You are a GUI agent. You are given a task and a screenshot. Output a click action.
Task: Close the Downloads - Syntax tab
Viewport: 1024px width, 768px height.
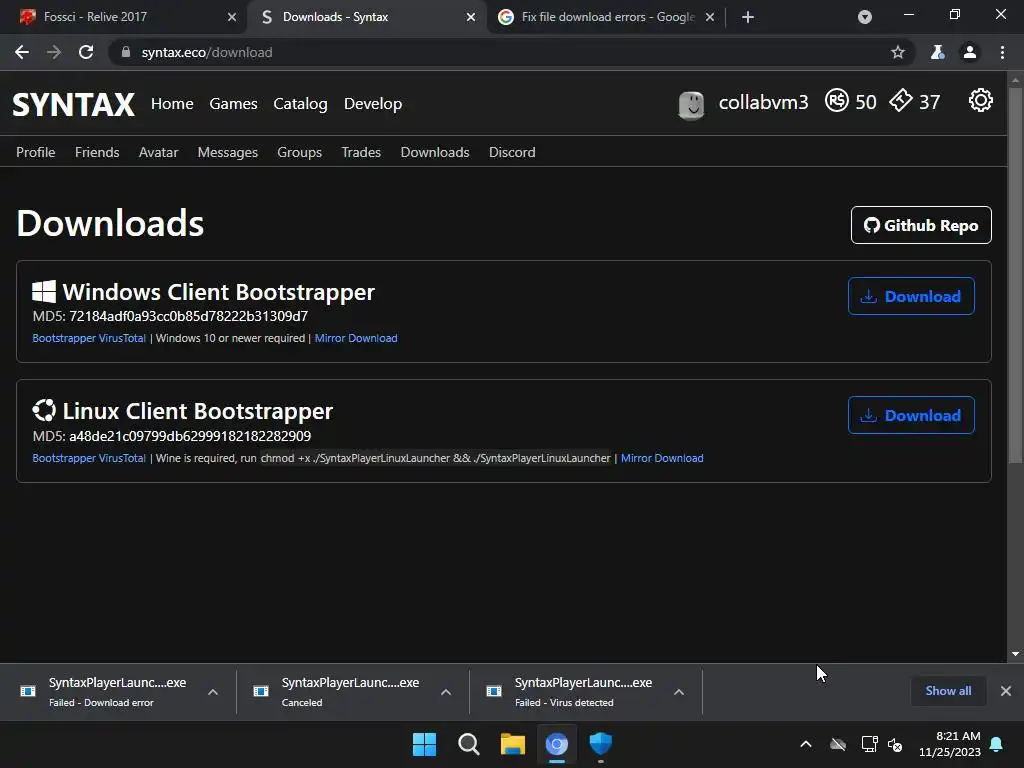tap(471, 17)
